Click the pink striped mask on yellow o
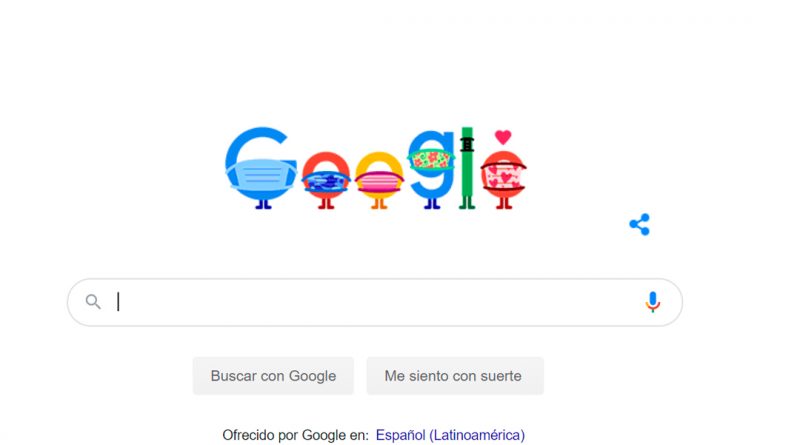This screenshot has width=800, height=445. point(379,181)
